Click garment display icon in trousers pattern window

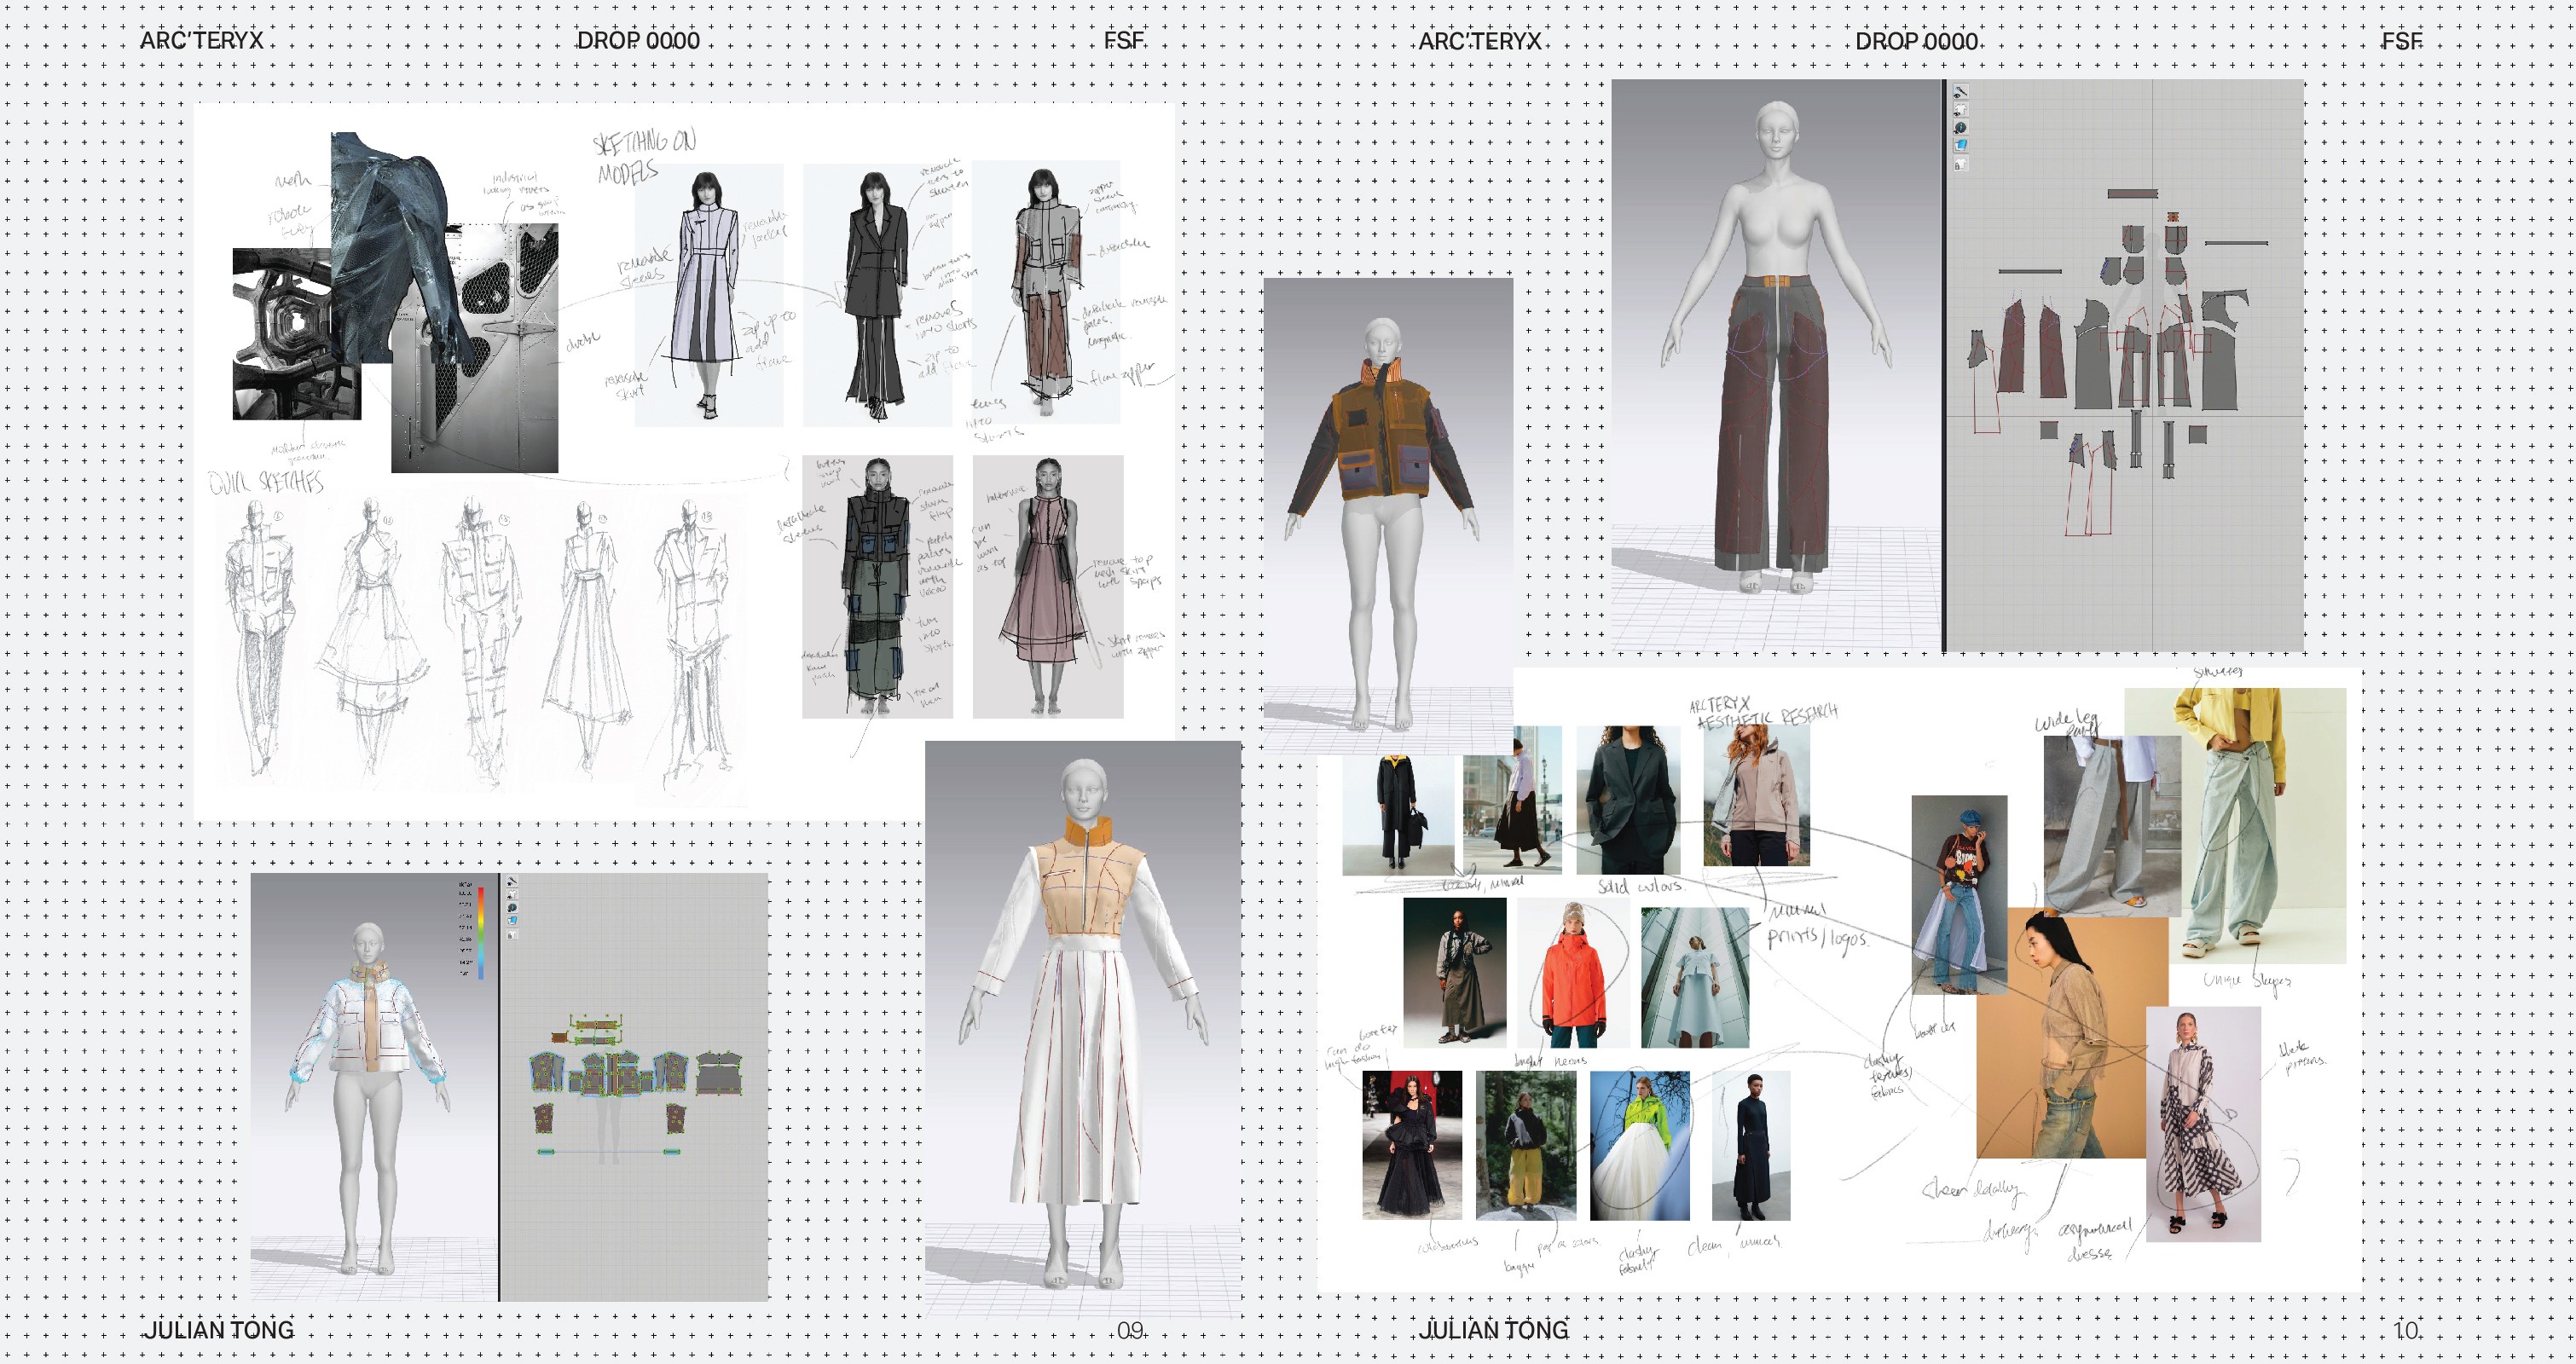click(1961, 109)
